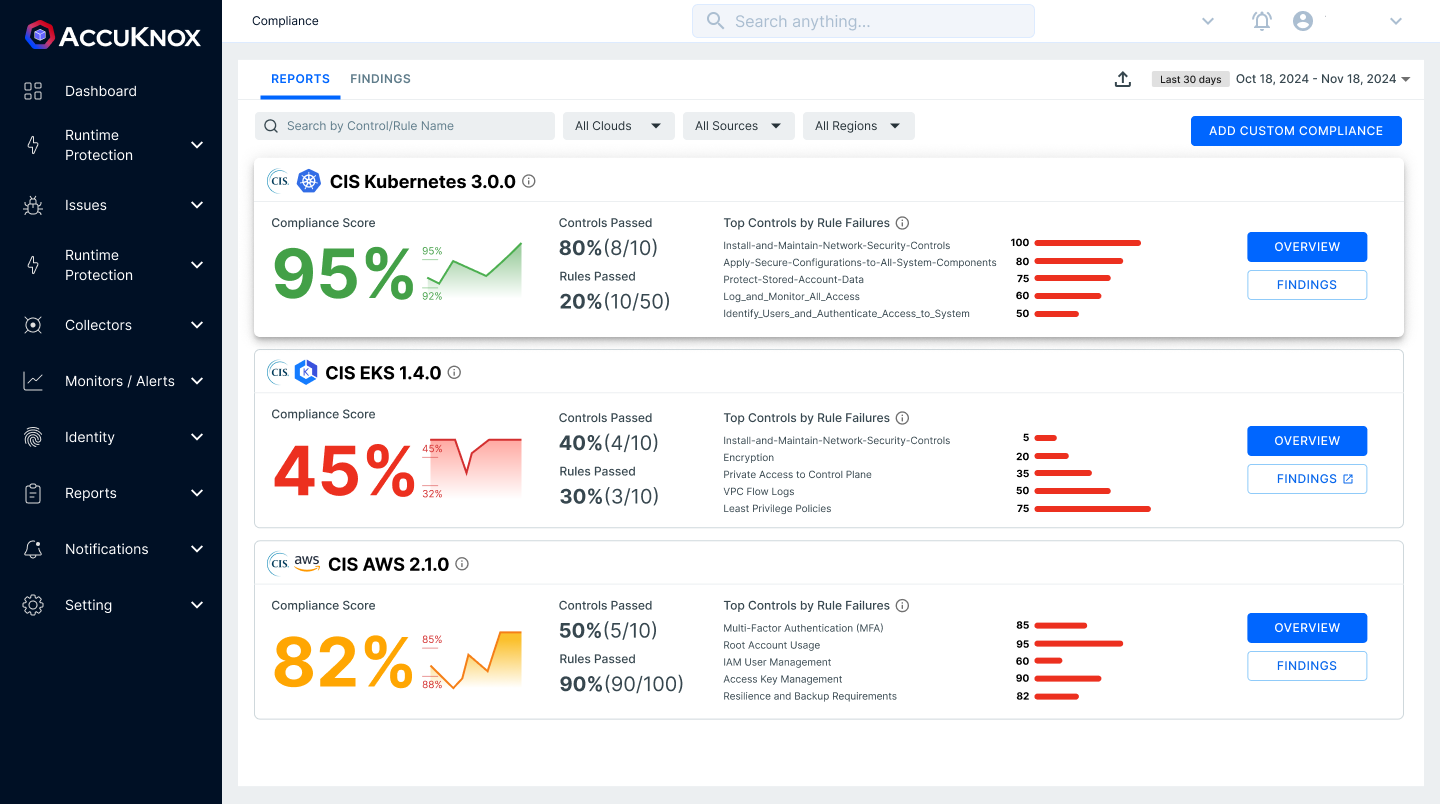Focus Search by Control/Rule Name field

pyautogui.click(x=405, y=126)
